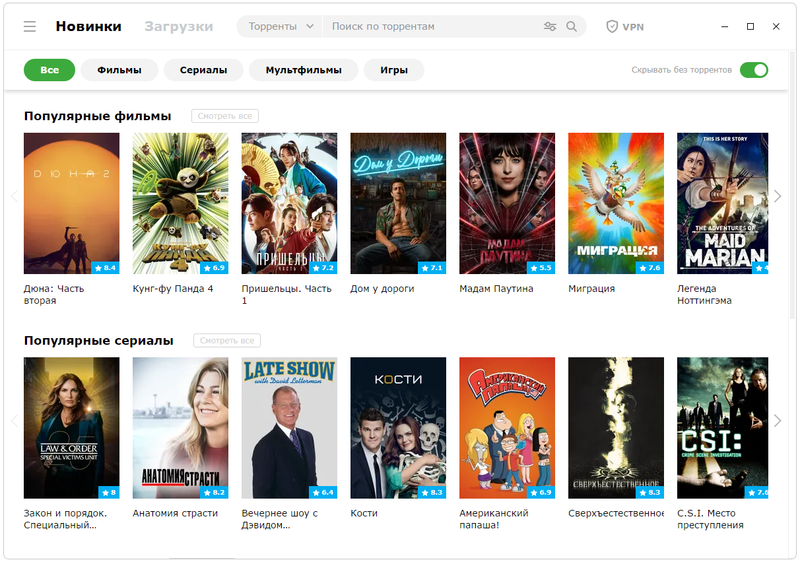Select the Все filter

tap(49, 70)
